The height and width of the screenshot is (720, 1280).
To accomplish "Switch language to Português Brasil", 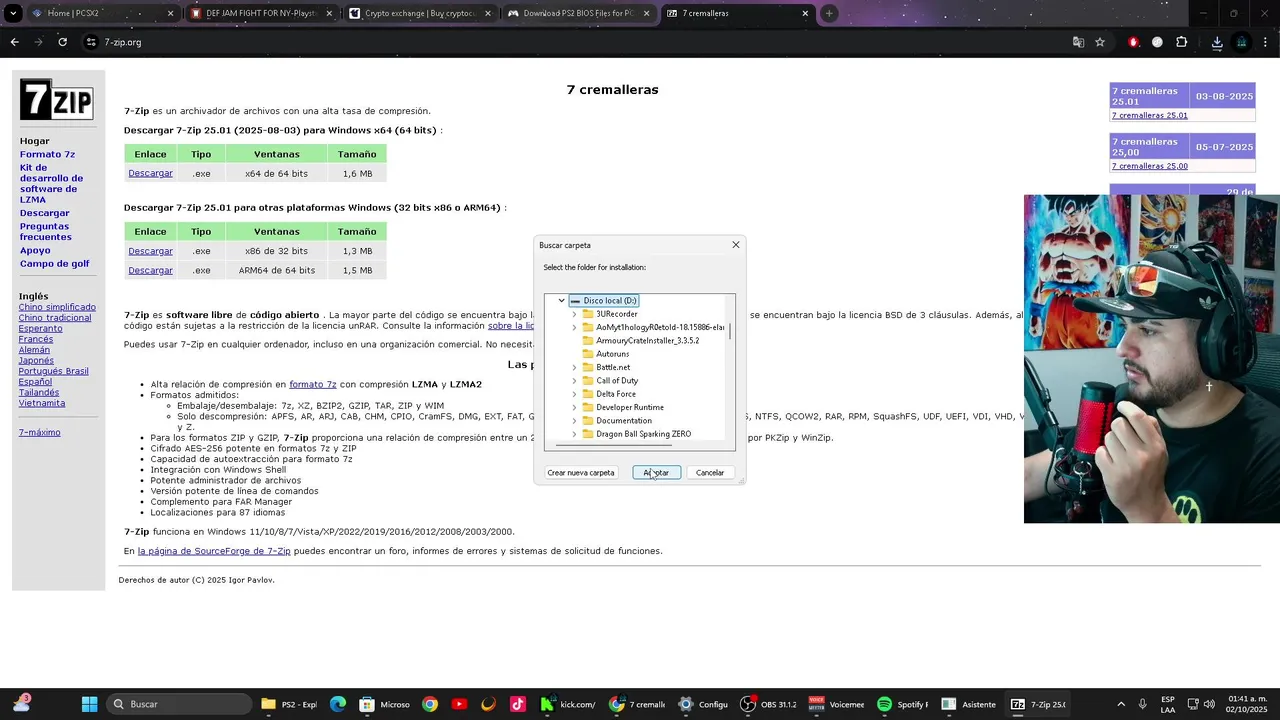I will (53, 371).
